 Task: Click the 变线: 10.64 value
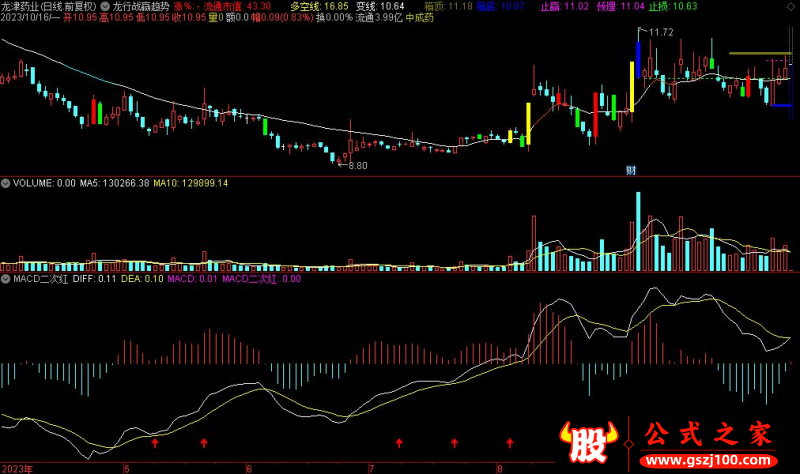[380, 7]
